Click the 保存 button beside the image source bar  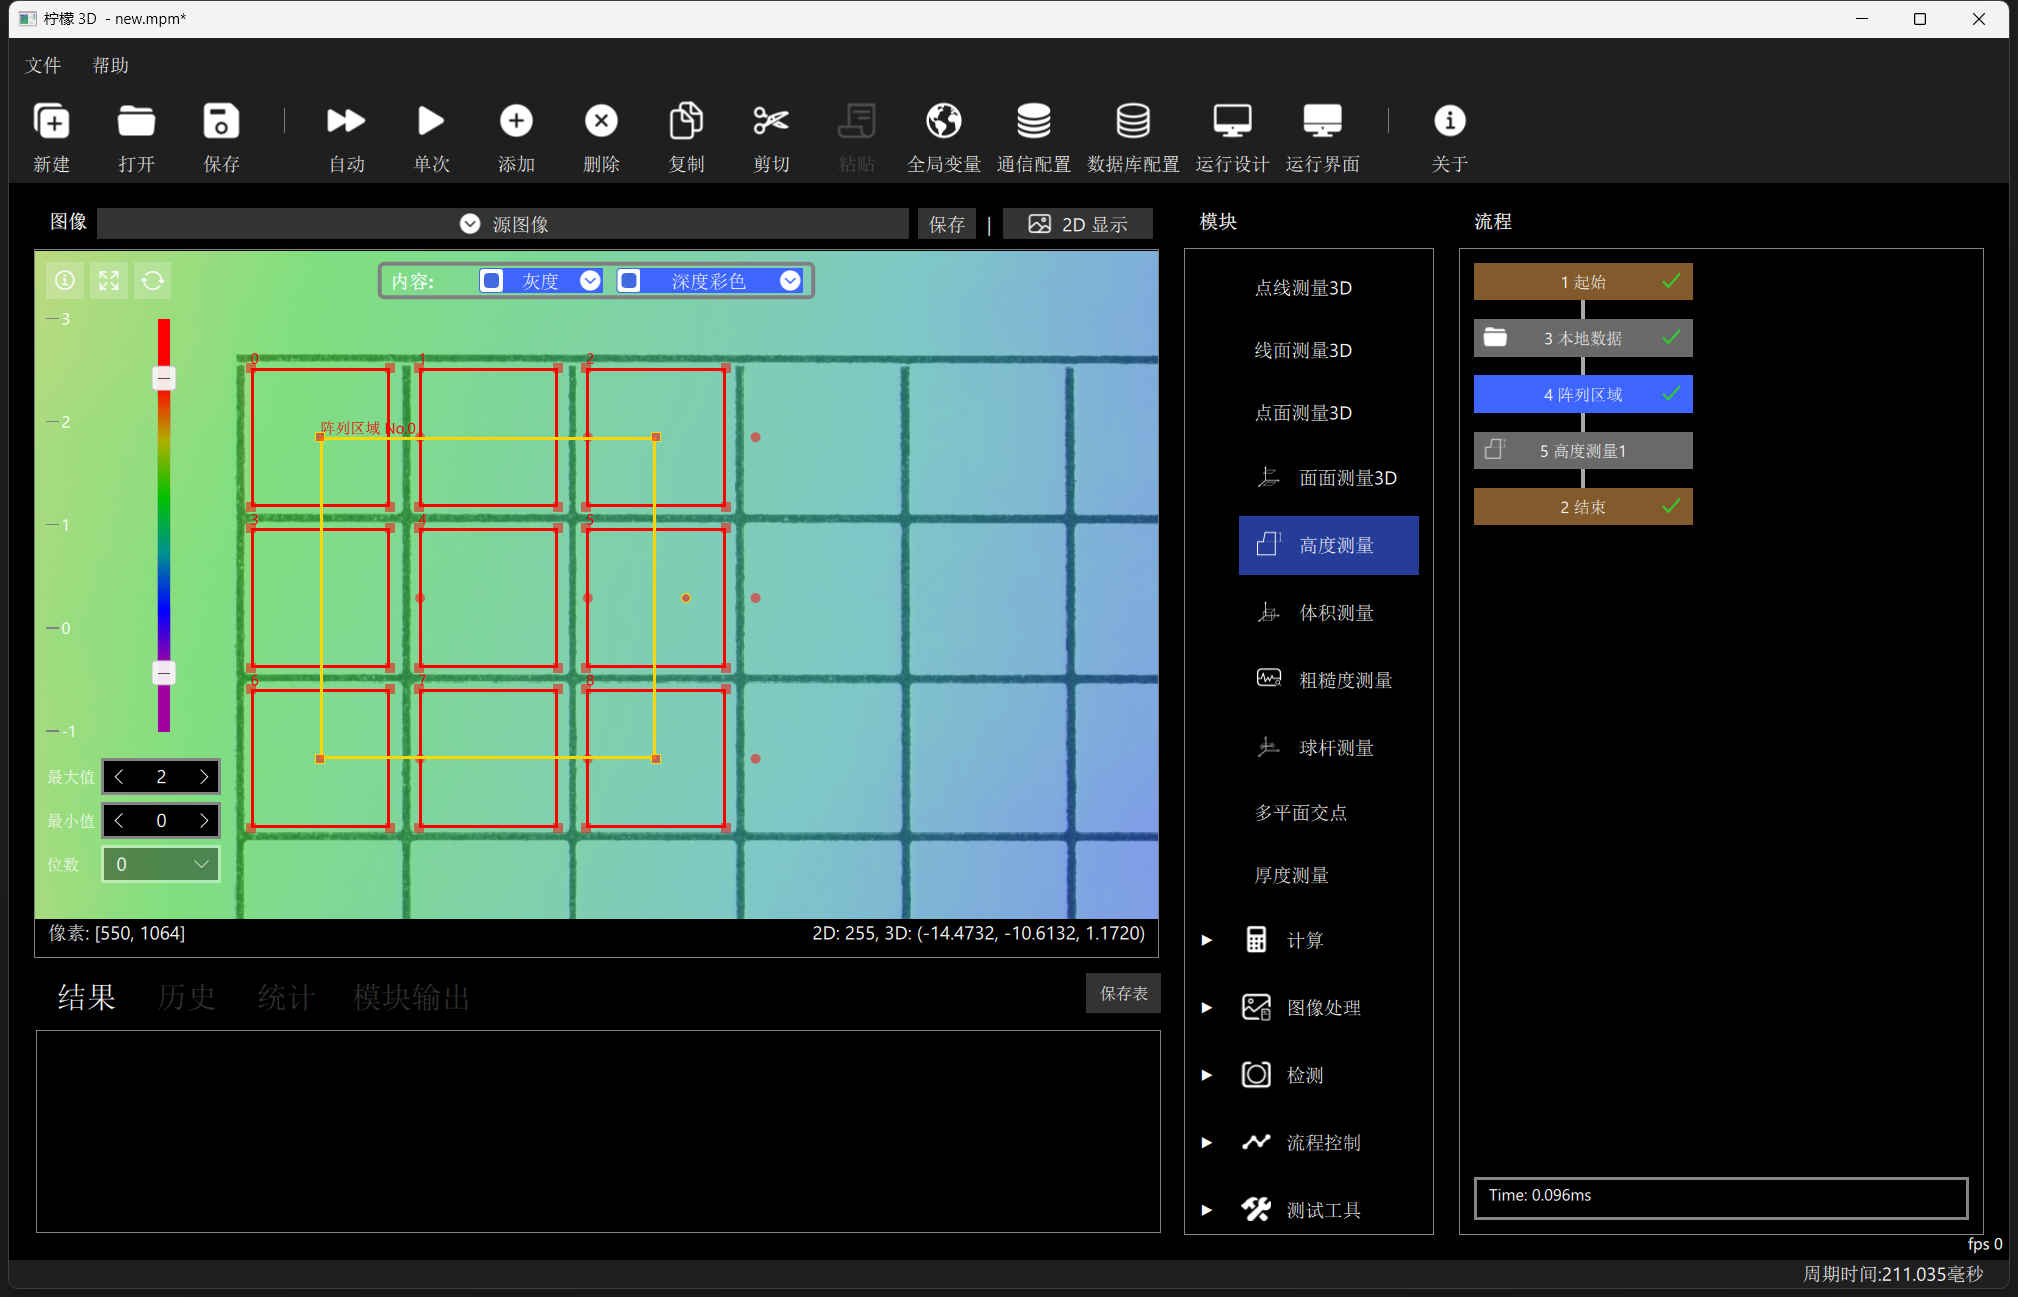(x=947, y=224)
